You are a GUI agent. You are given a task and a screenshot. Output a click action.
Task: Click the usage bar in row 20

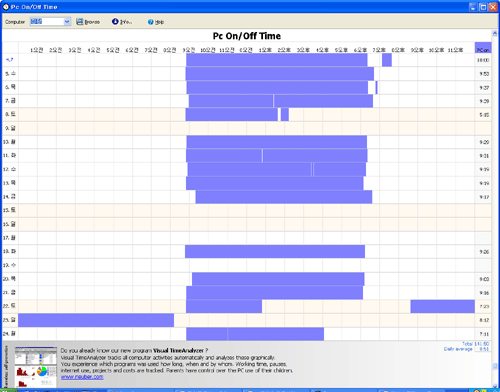point(278,279)
